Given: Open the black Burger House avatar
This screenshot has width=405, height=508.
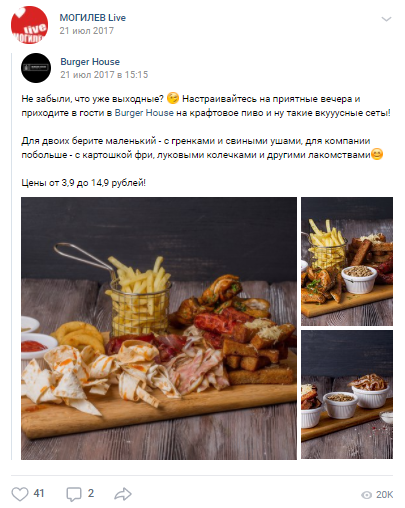Looking at the screenshot, I should point(36,68).
